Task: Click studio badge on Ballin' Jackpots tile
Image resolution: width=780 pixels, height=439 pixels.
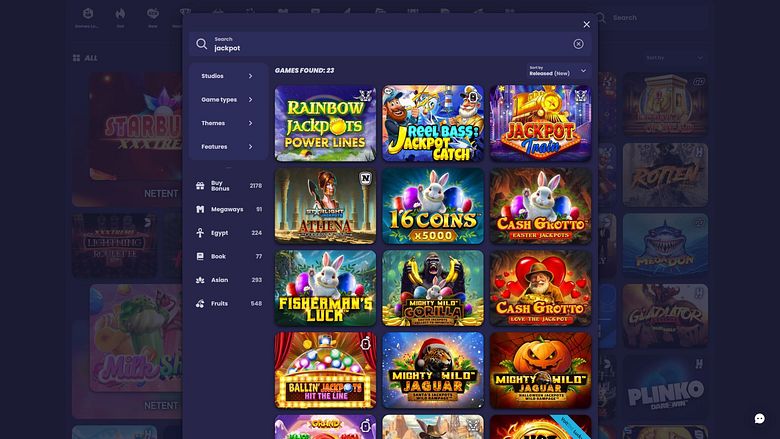Action: coord(365,343)
